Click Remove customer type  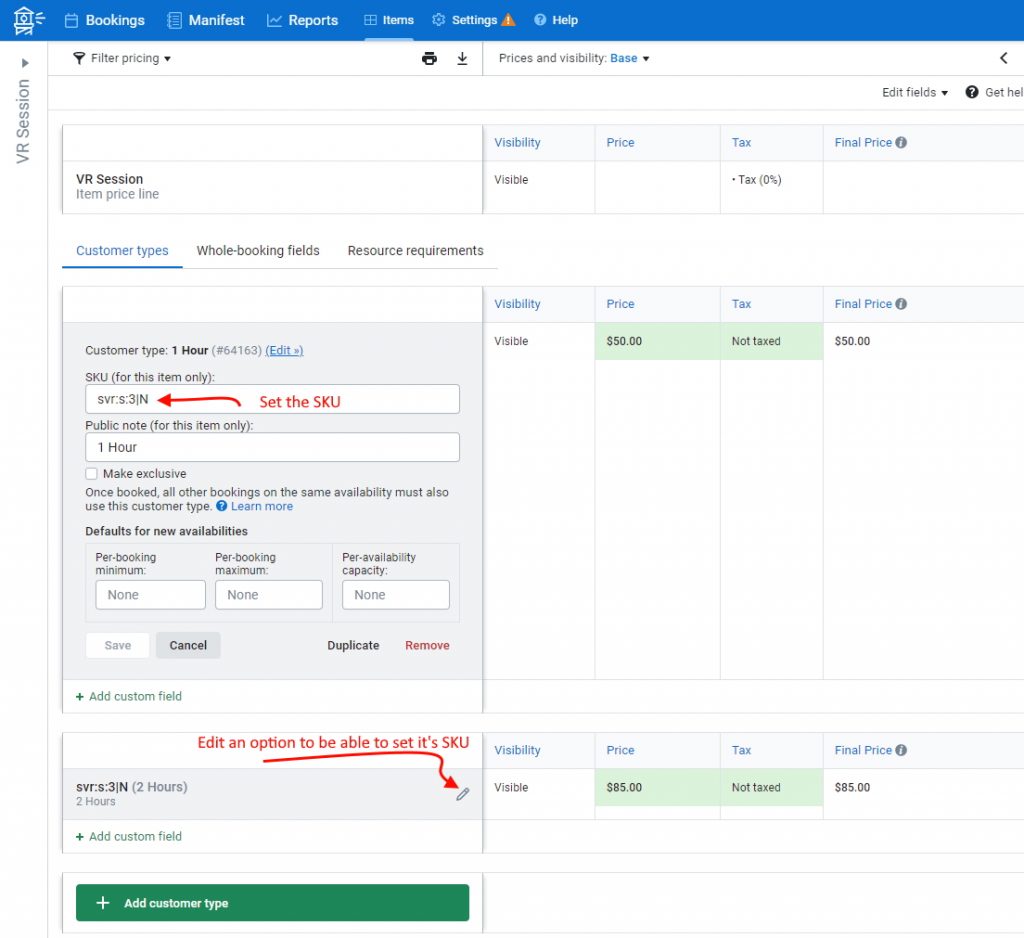(x=427, y=645)
